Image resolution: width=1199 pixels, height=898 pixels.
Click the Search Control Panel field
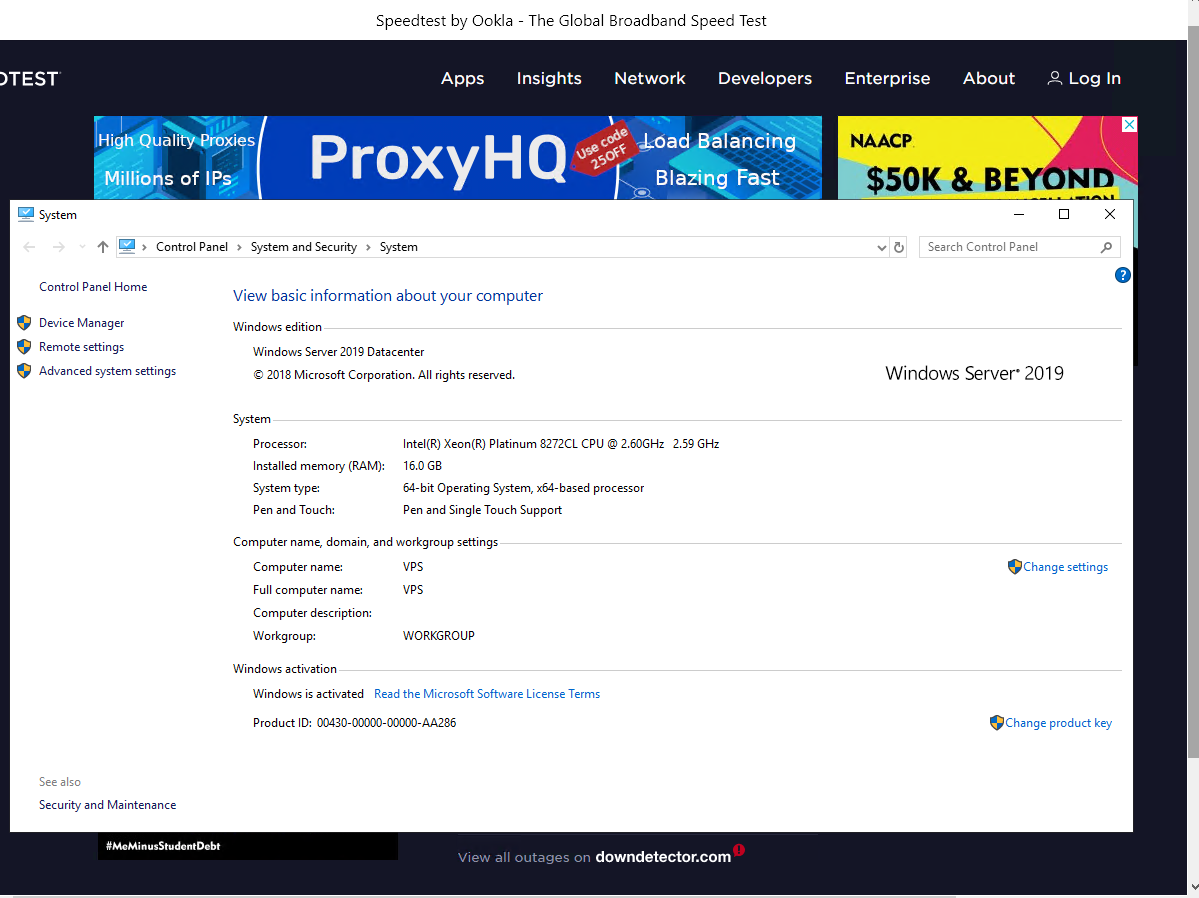pyautogui.click(x=1019, y=247)
